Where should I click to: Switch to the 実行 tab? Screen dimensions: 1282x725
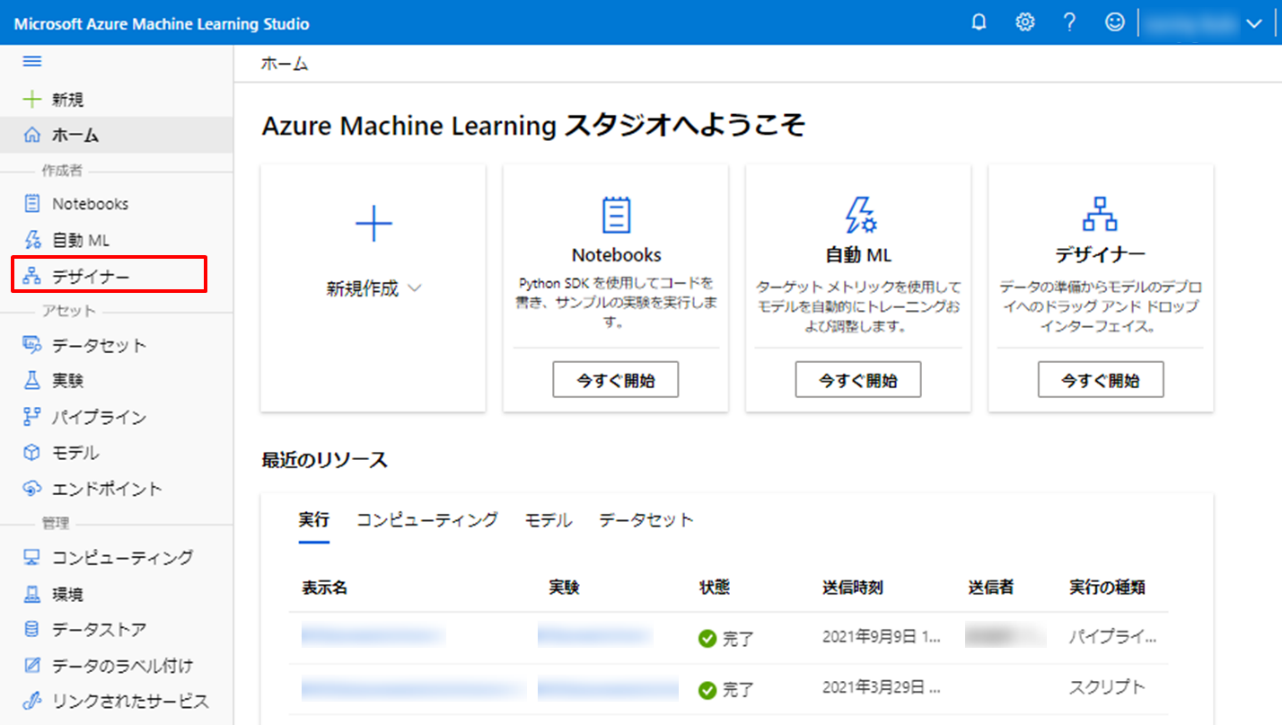coord(314,520)
